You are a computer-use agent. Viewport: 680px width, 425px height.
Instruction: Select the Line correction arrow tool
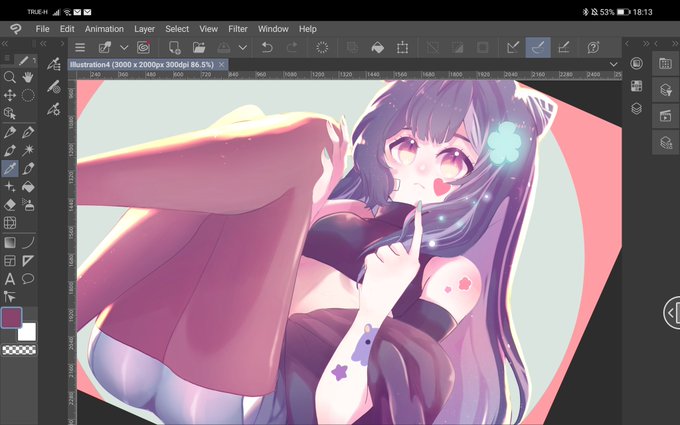pos(10,297)
